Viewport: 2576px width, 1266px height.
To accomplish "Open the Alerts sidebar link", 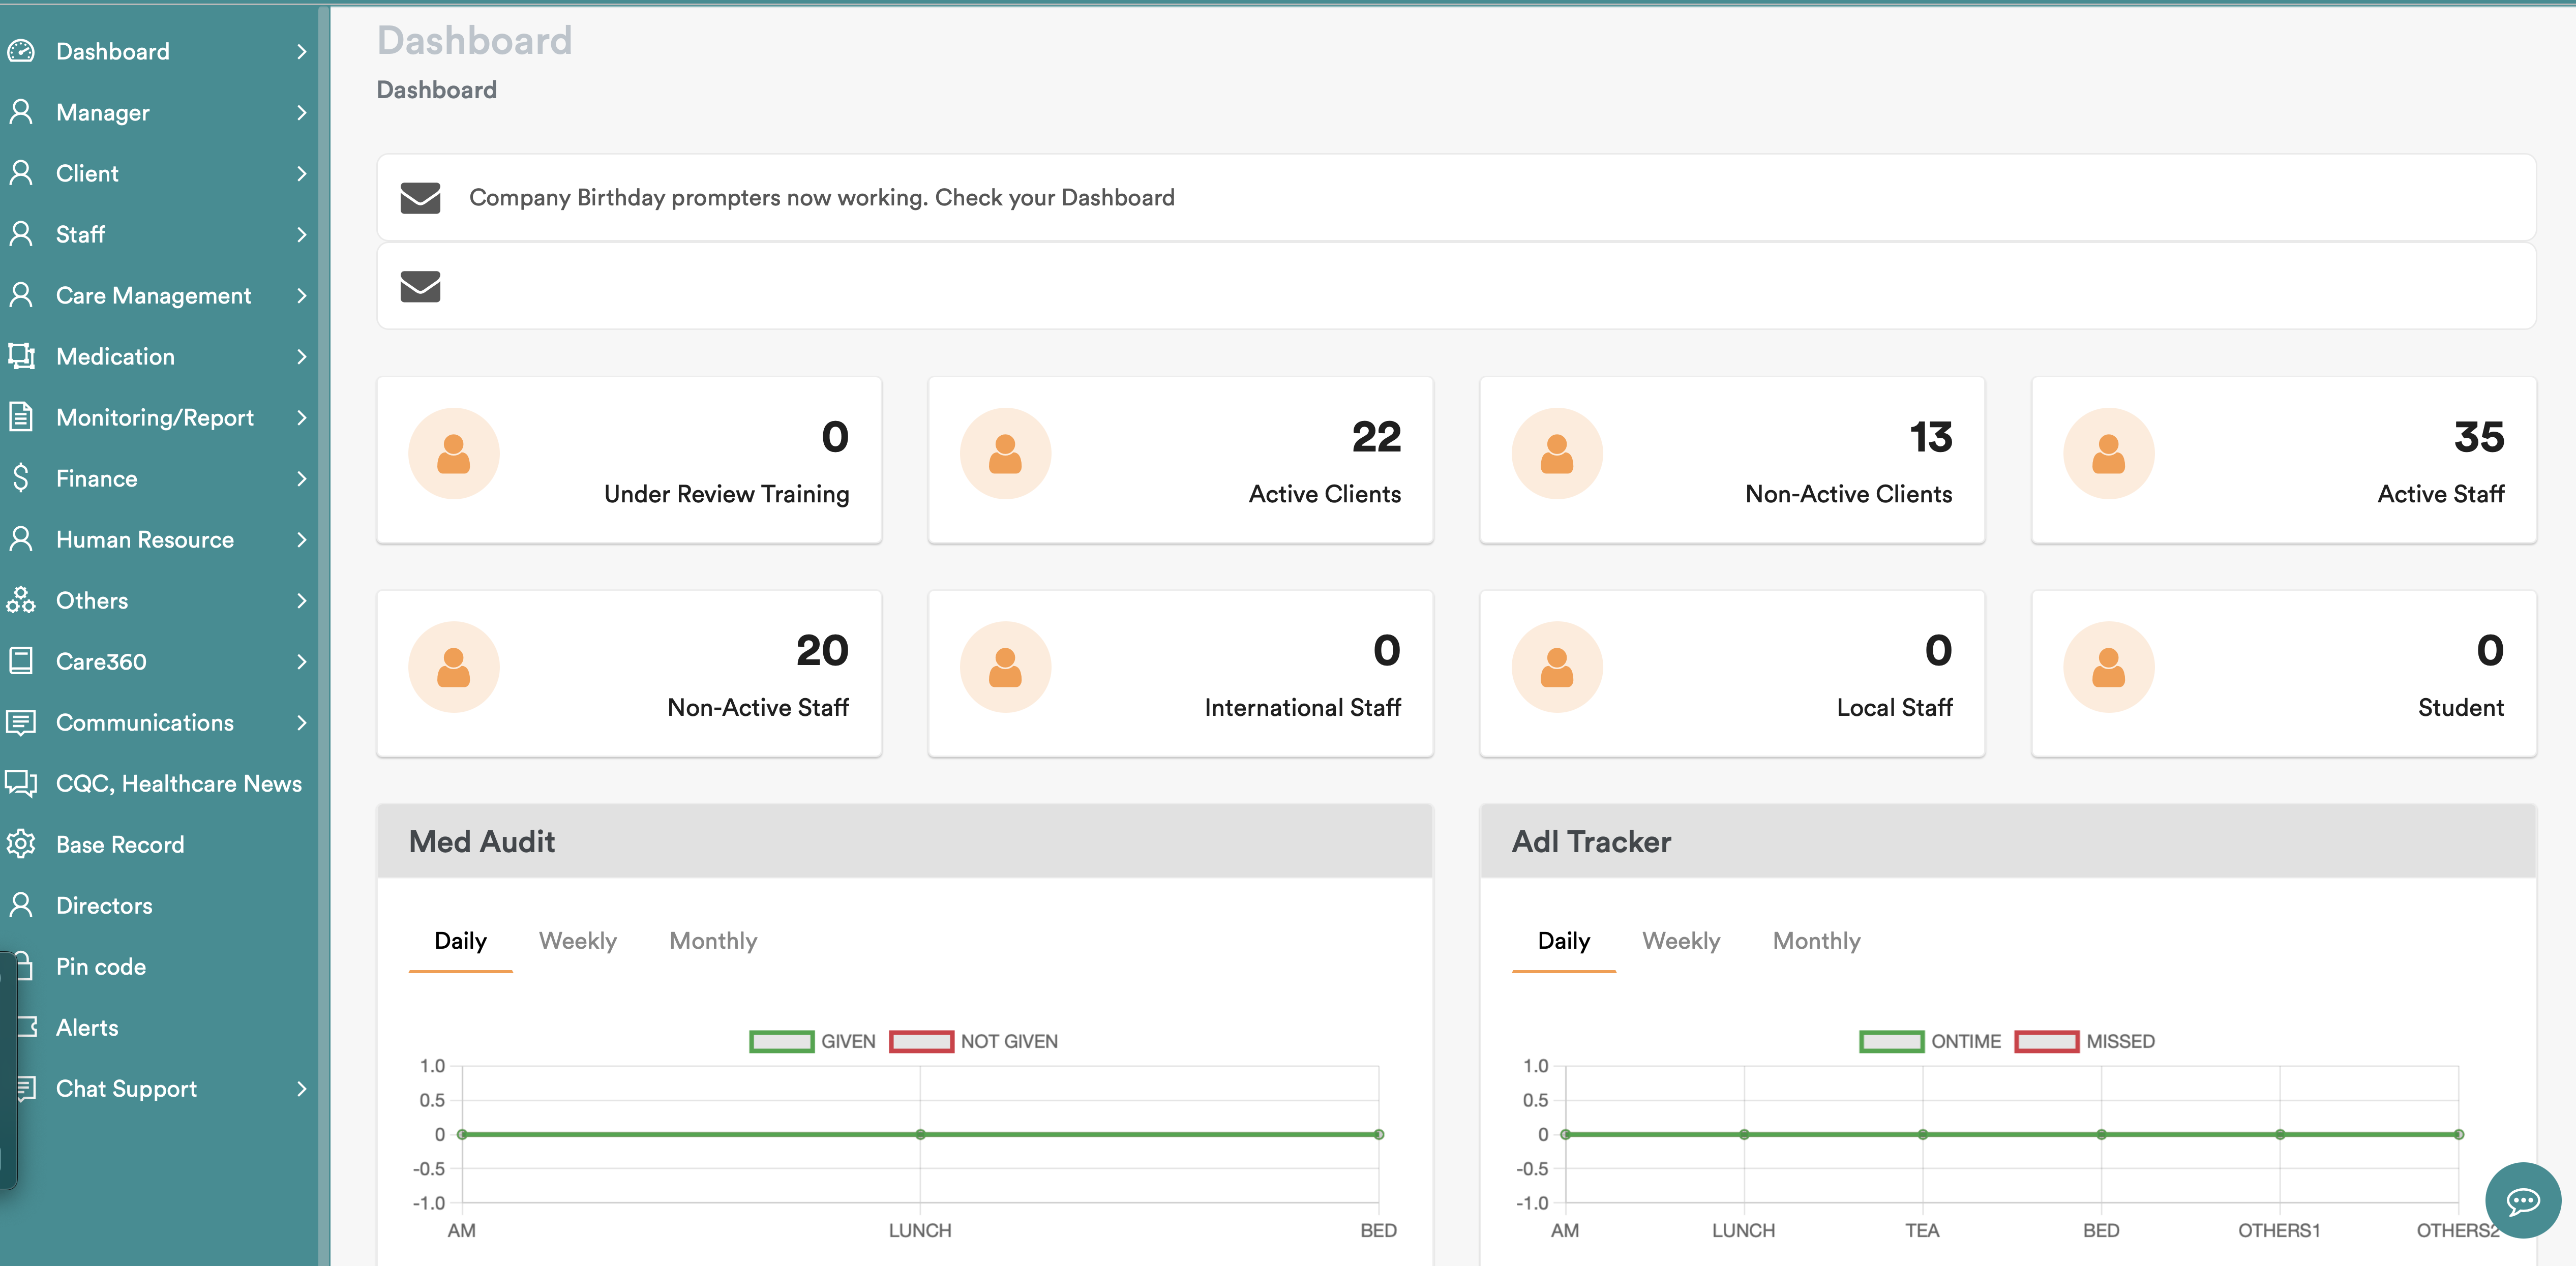I will (87, 1028).
